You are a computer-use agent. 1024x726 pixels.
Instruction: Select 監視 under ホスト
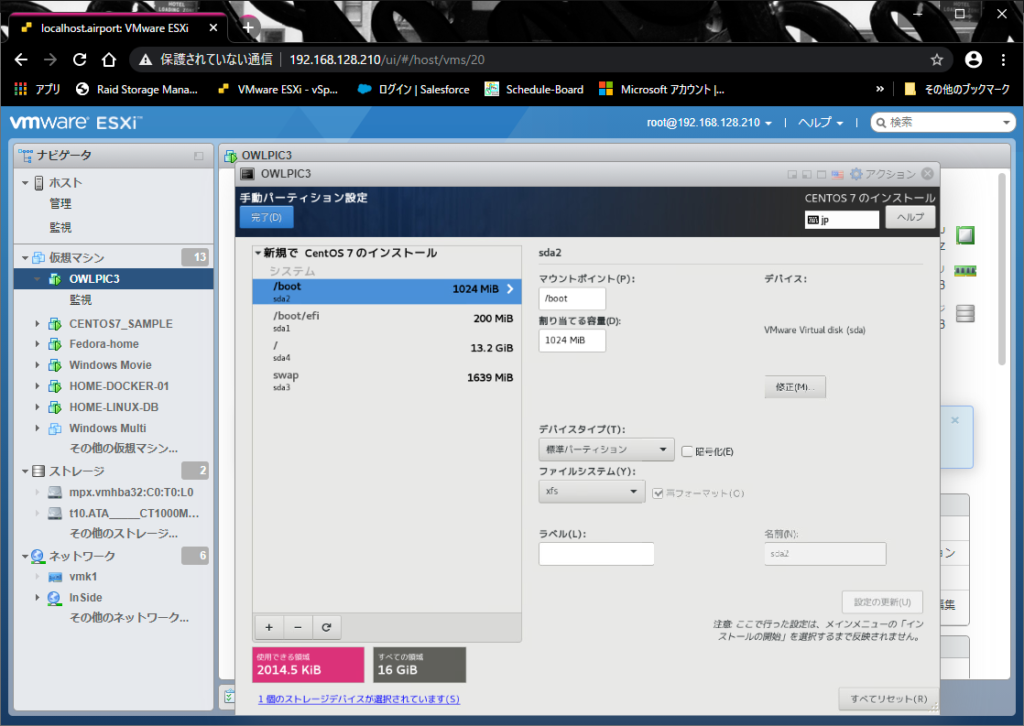tap(61, 227)
